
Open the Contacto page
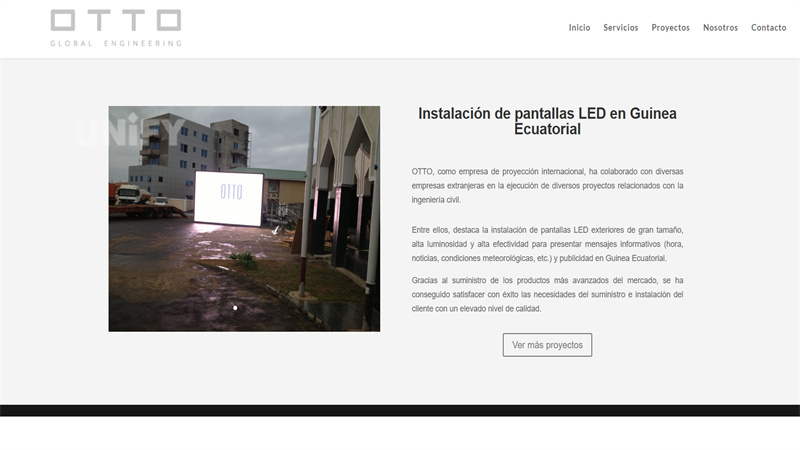[768, 28]
